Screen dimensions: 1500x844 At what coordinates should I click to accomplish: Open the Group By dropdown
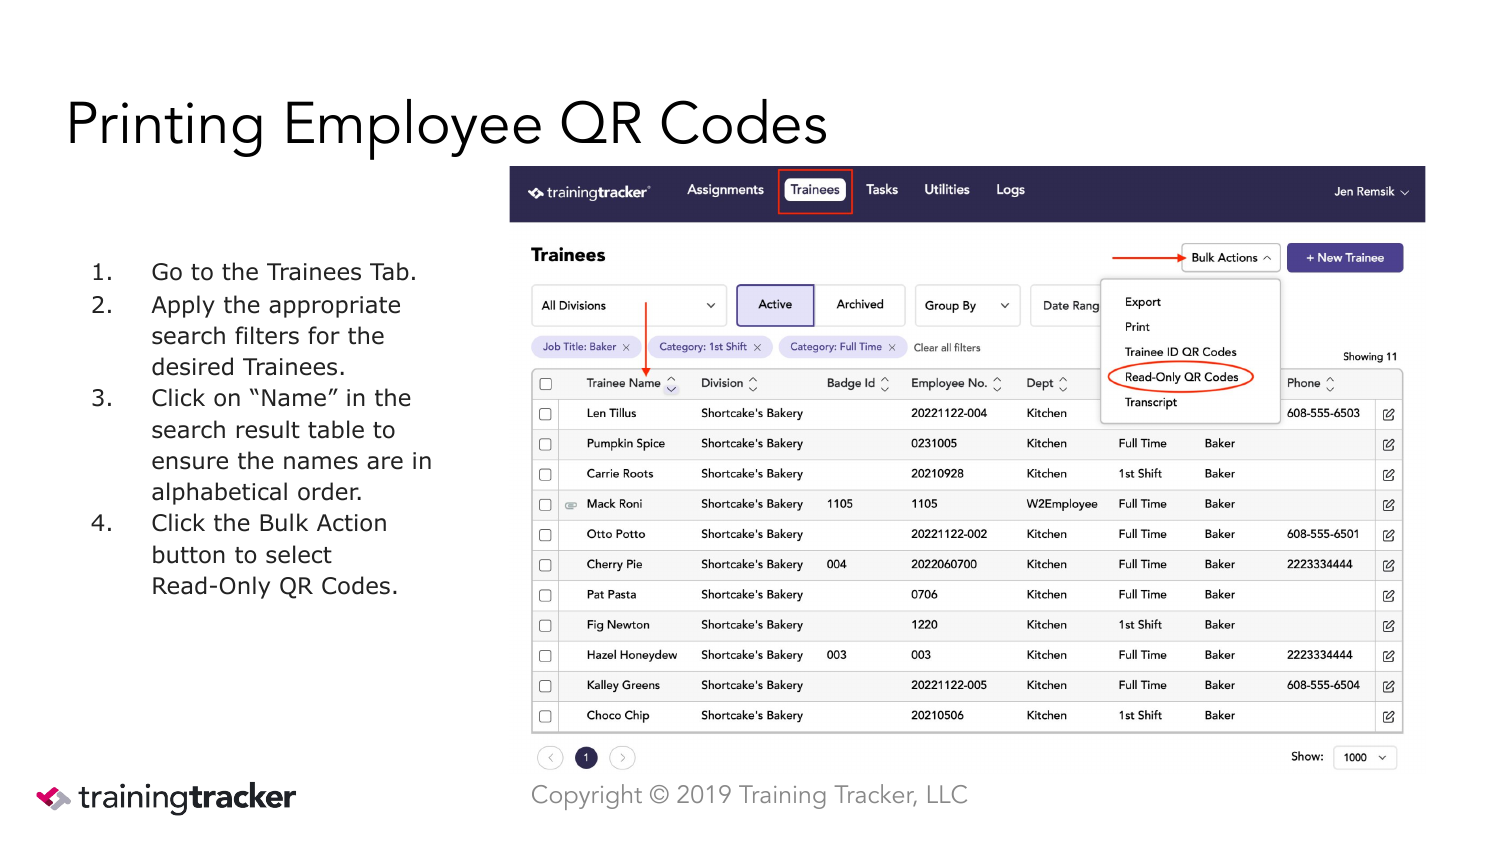pos(967,306)
